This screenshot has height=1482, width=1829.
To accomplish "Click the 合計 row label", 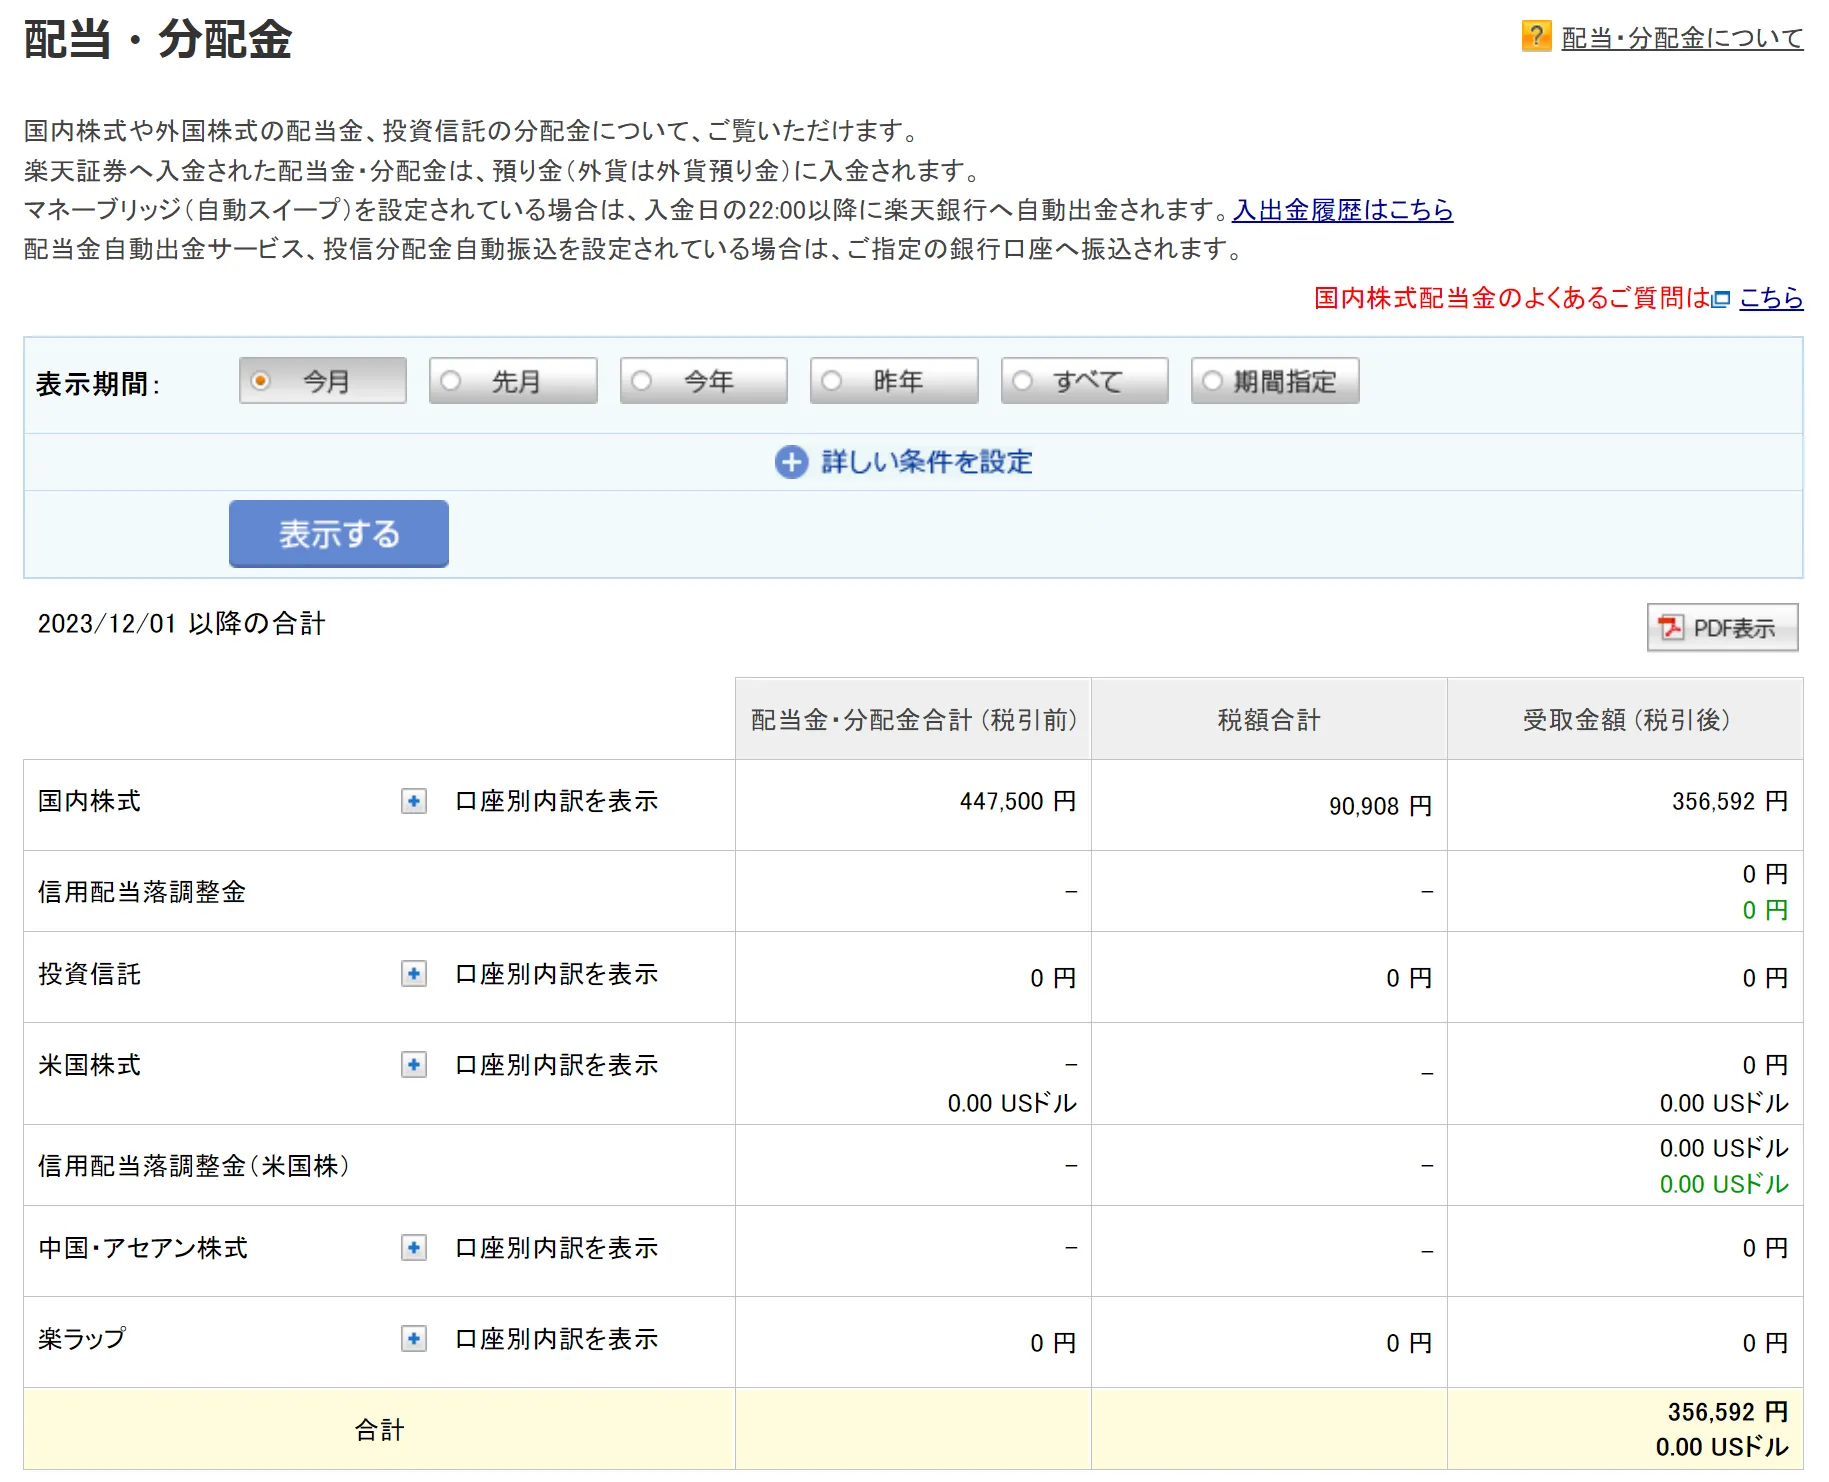I will pyautogui.click(x=379, y=1430).
